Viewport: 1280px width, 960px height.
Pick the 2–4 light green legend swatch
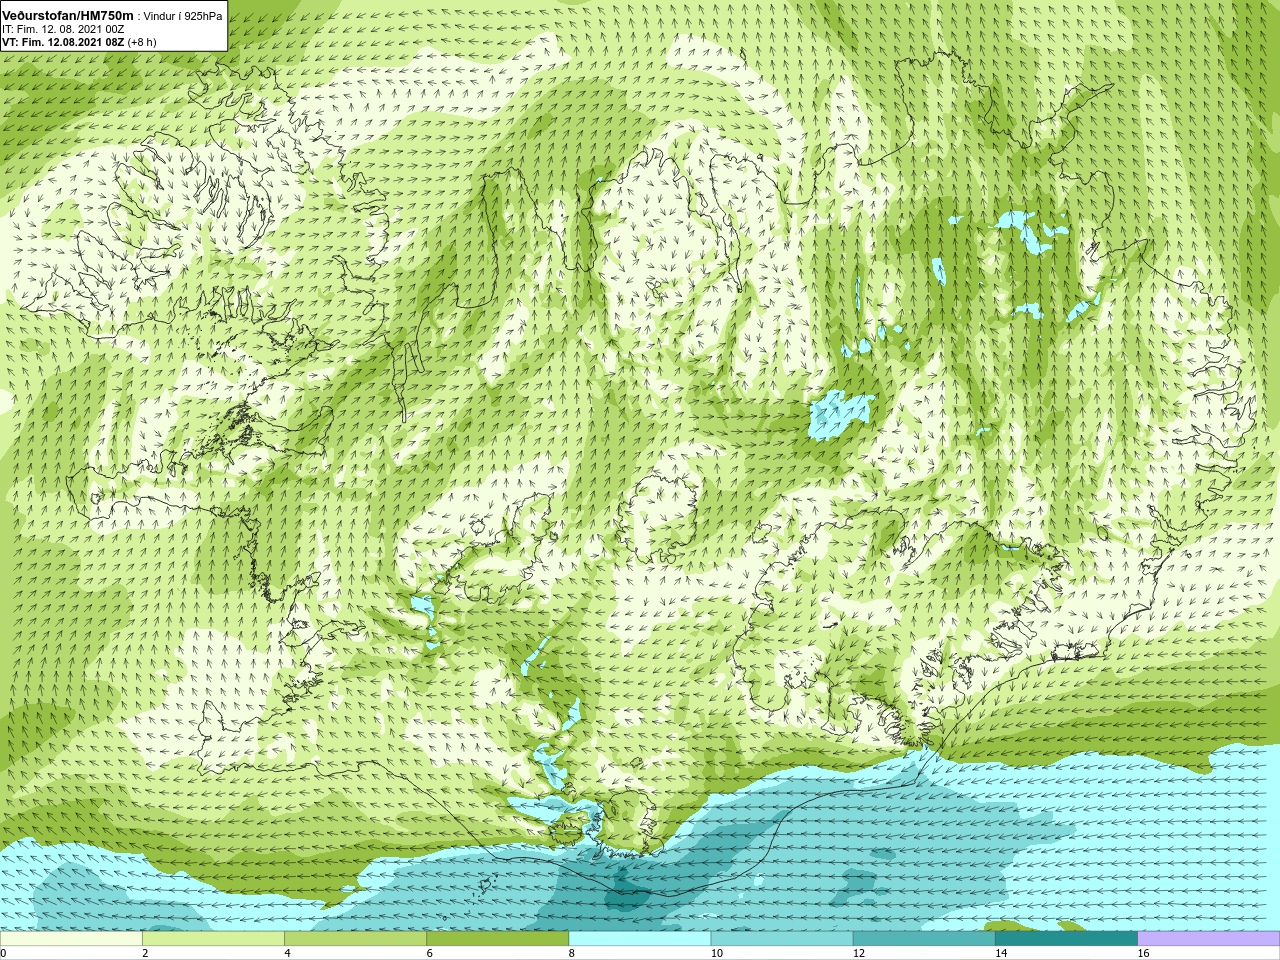213,938
